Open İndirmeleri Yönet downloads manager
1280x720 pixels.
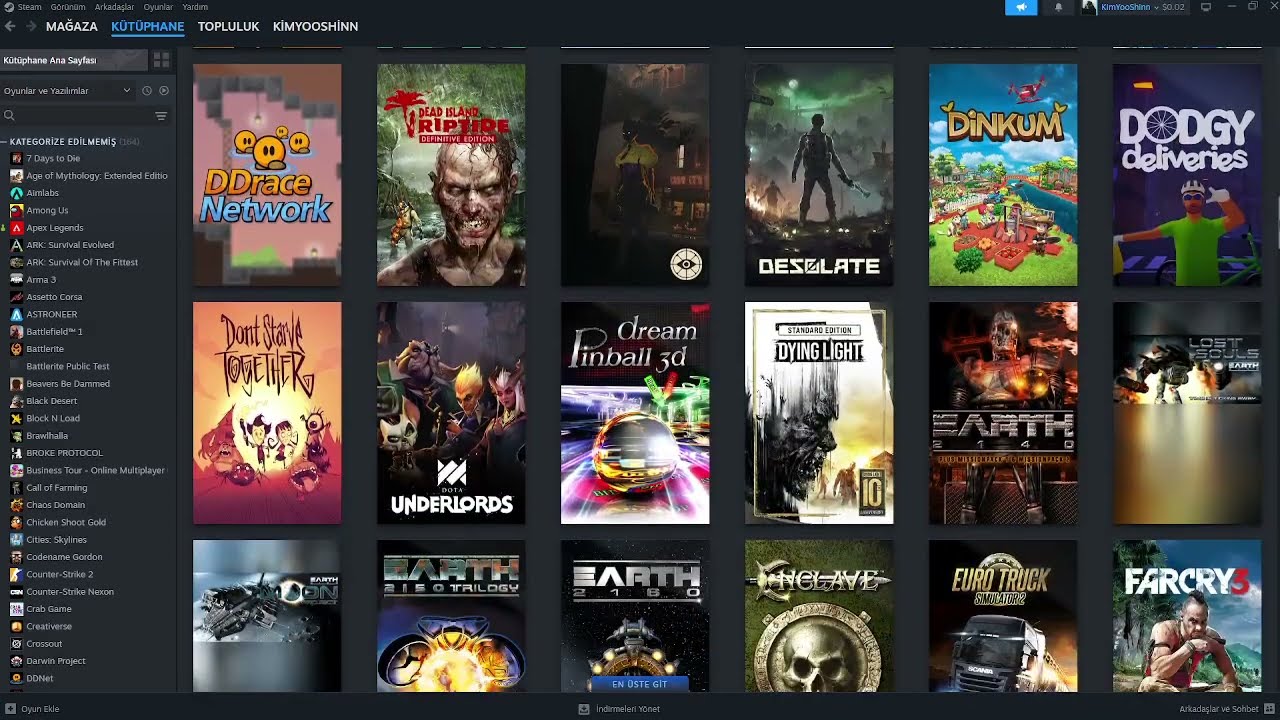pos(619,709)
